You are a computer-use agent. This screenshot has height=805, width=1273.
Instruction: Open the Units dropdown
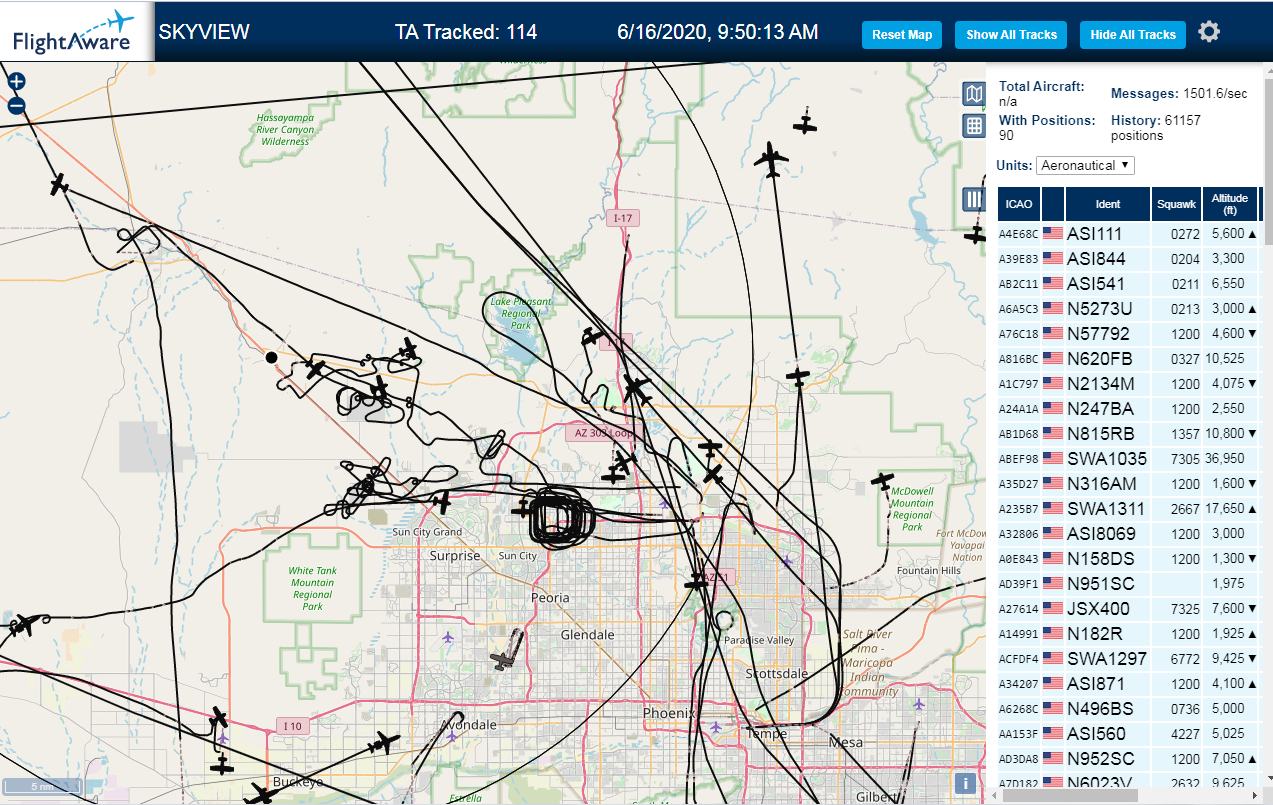(1085, 165)
